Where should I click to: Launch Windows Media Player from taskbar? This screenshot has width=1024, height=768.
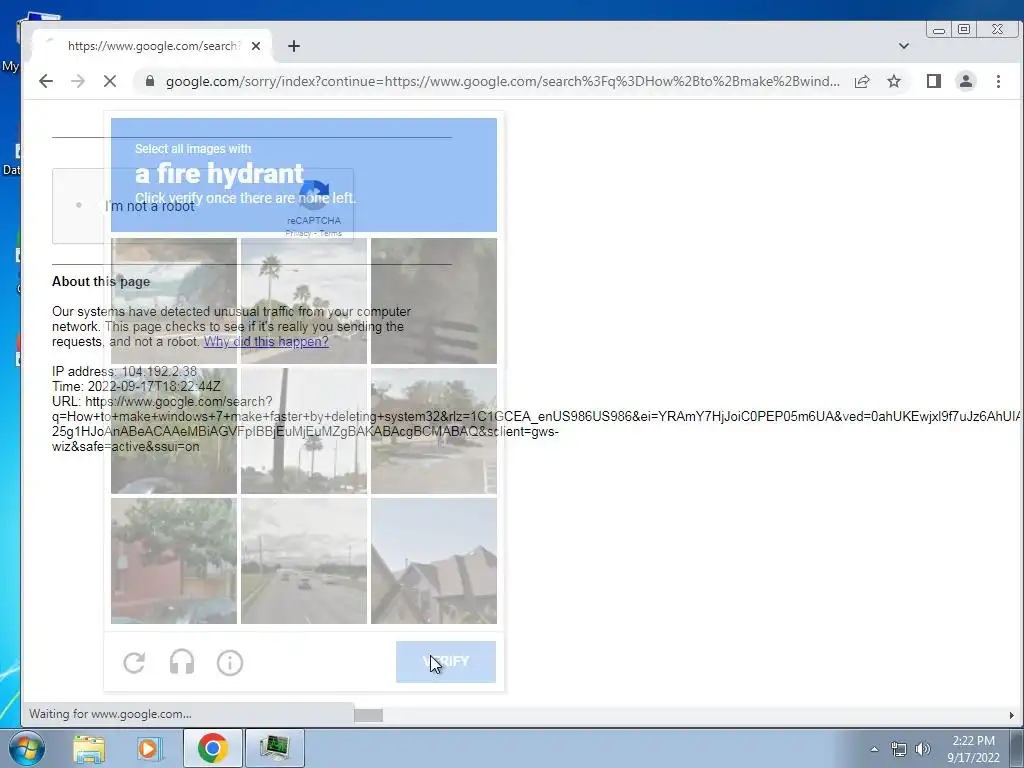pos(149,748)
